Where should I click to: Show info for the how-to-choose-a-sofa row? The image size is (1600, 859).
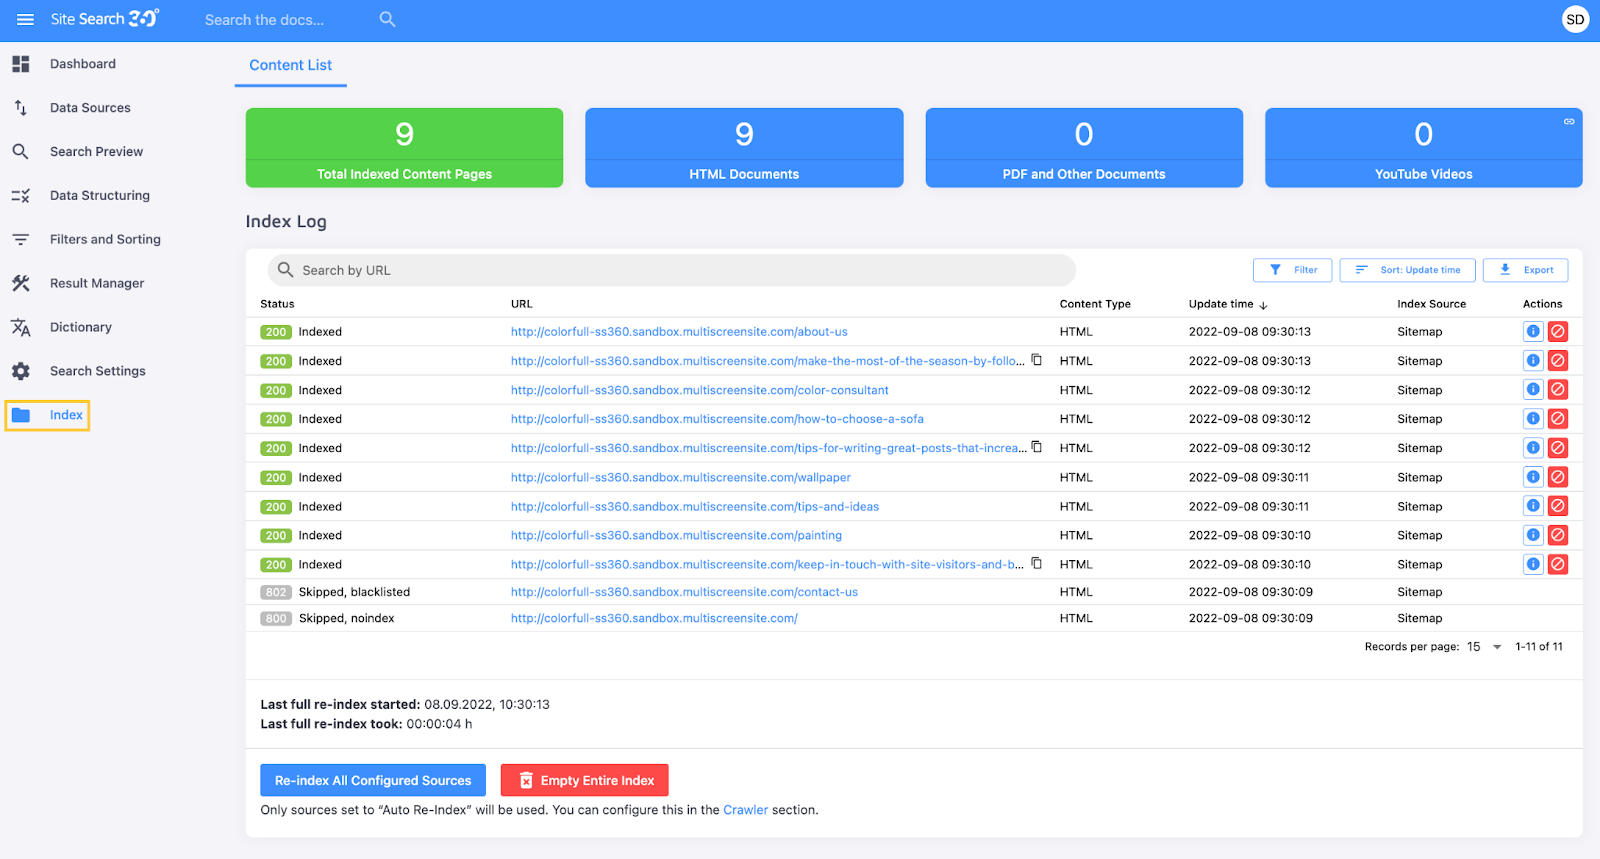click(1533, 418)
